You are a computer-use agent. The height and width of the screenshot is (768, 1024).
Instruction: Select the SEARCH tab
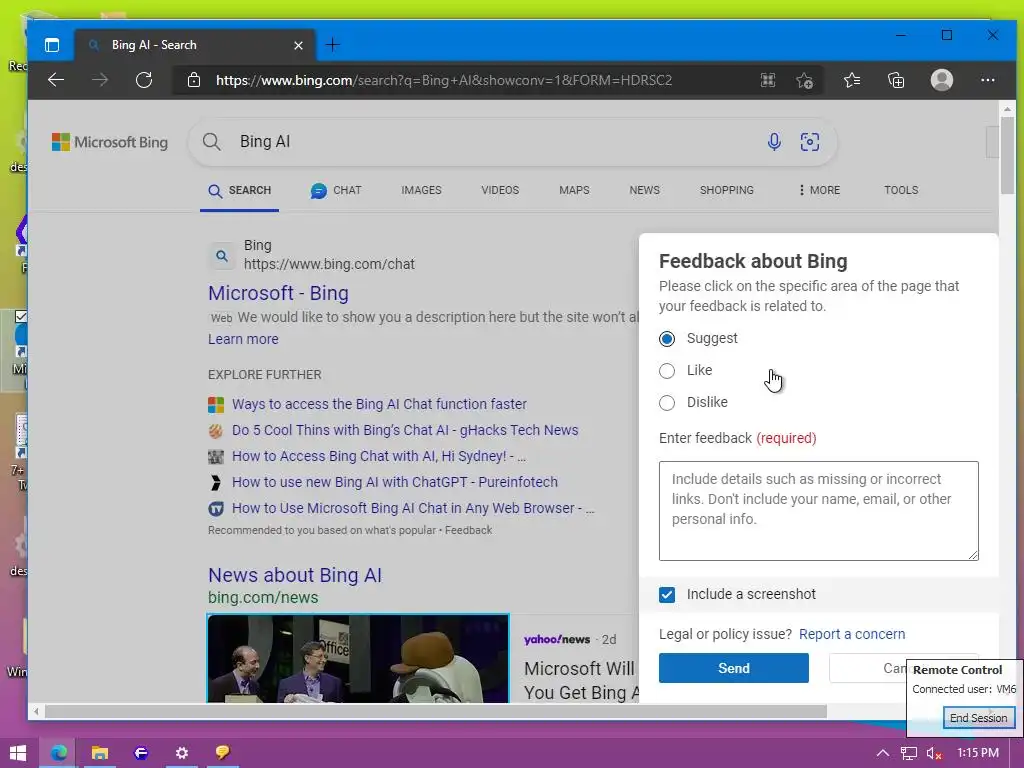click(240, 190)
